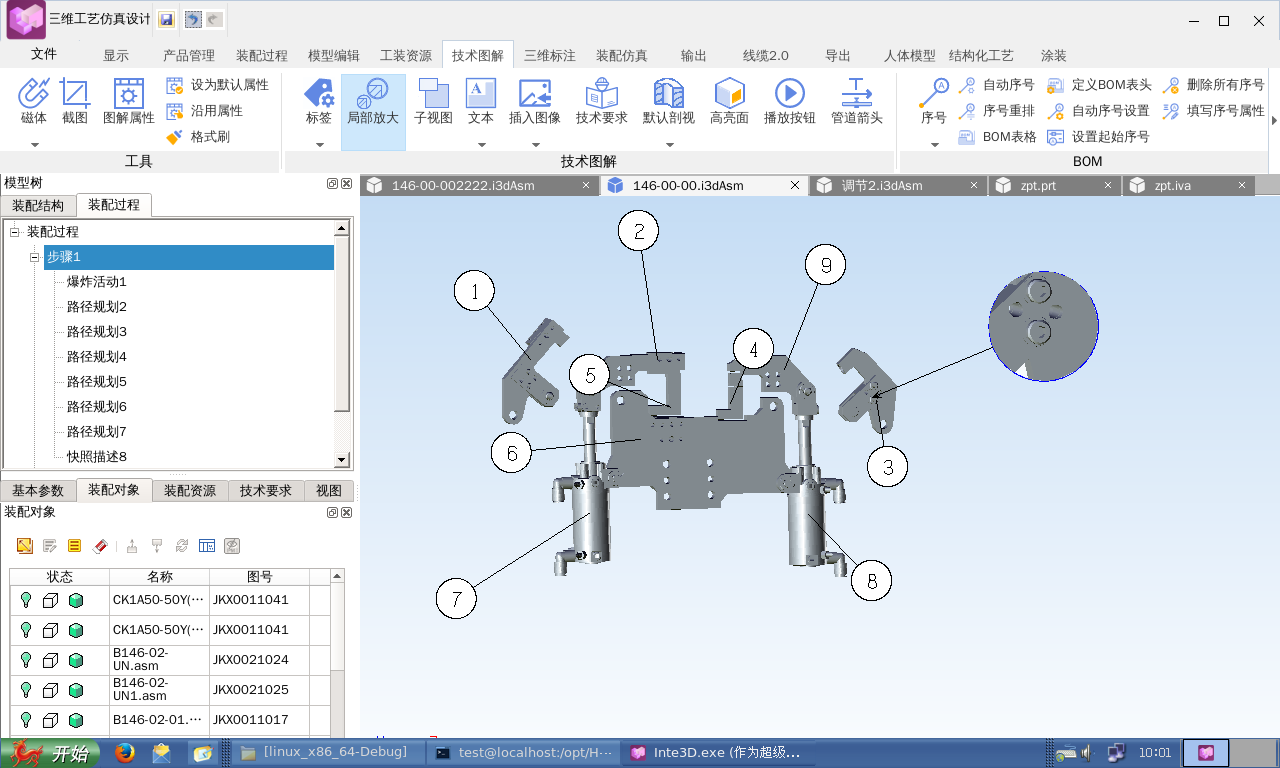Click 删除所有序号 button
The height and width of the screenshot is (768, 1280).
tap(1214, 85)
